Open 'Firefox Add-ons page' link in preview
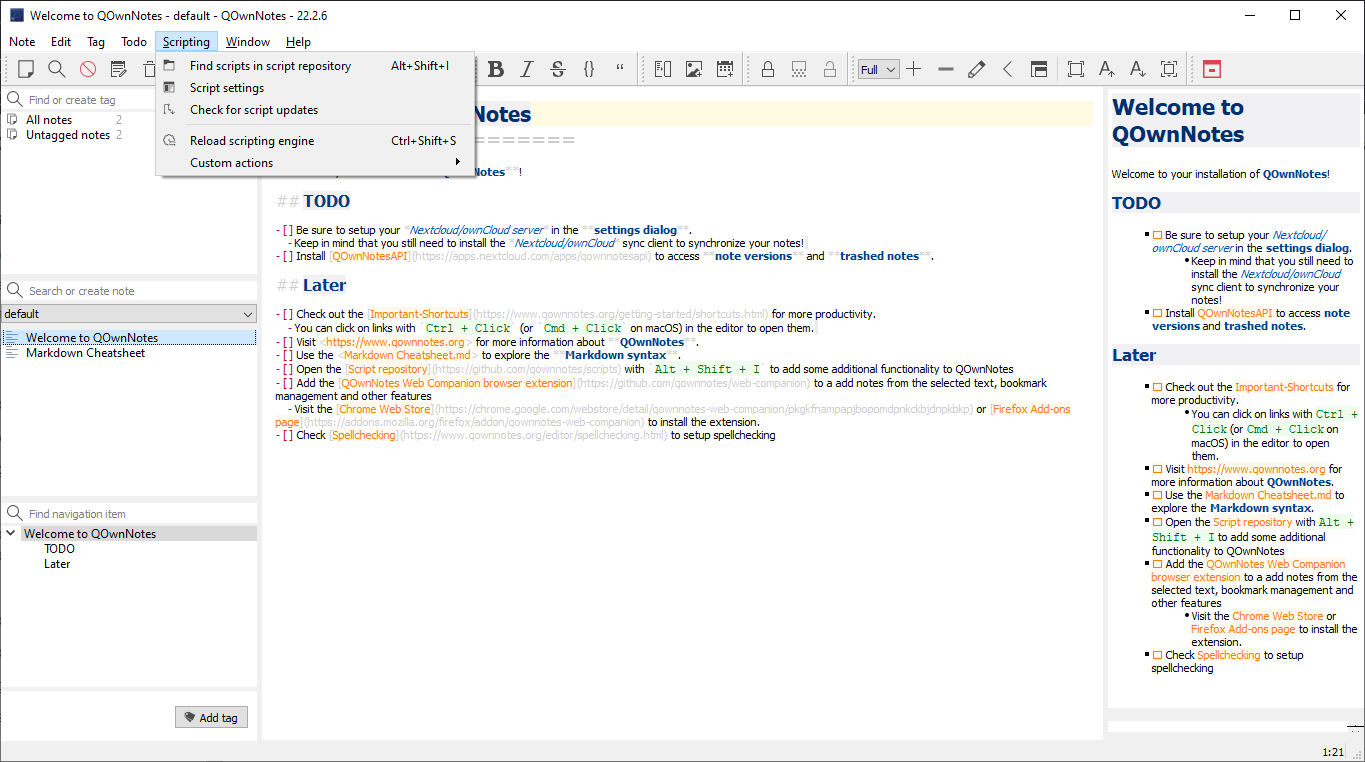 (x=1243, y=629)
